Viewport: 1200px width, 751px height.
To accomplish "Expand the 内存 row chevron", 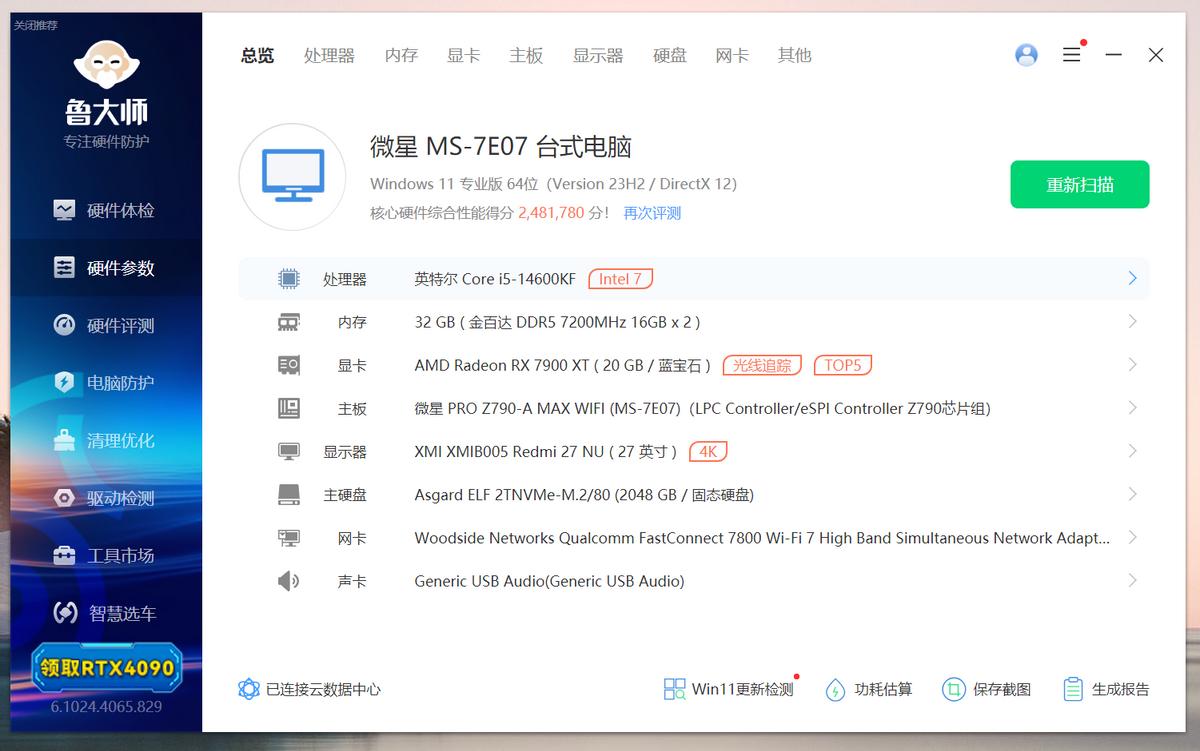I will click(x=1132, y=321).
